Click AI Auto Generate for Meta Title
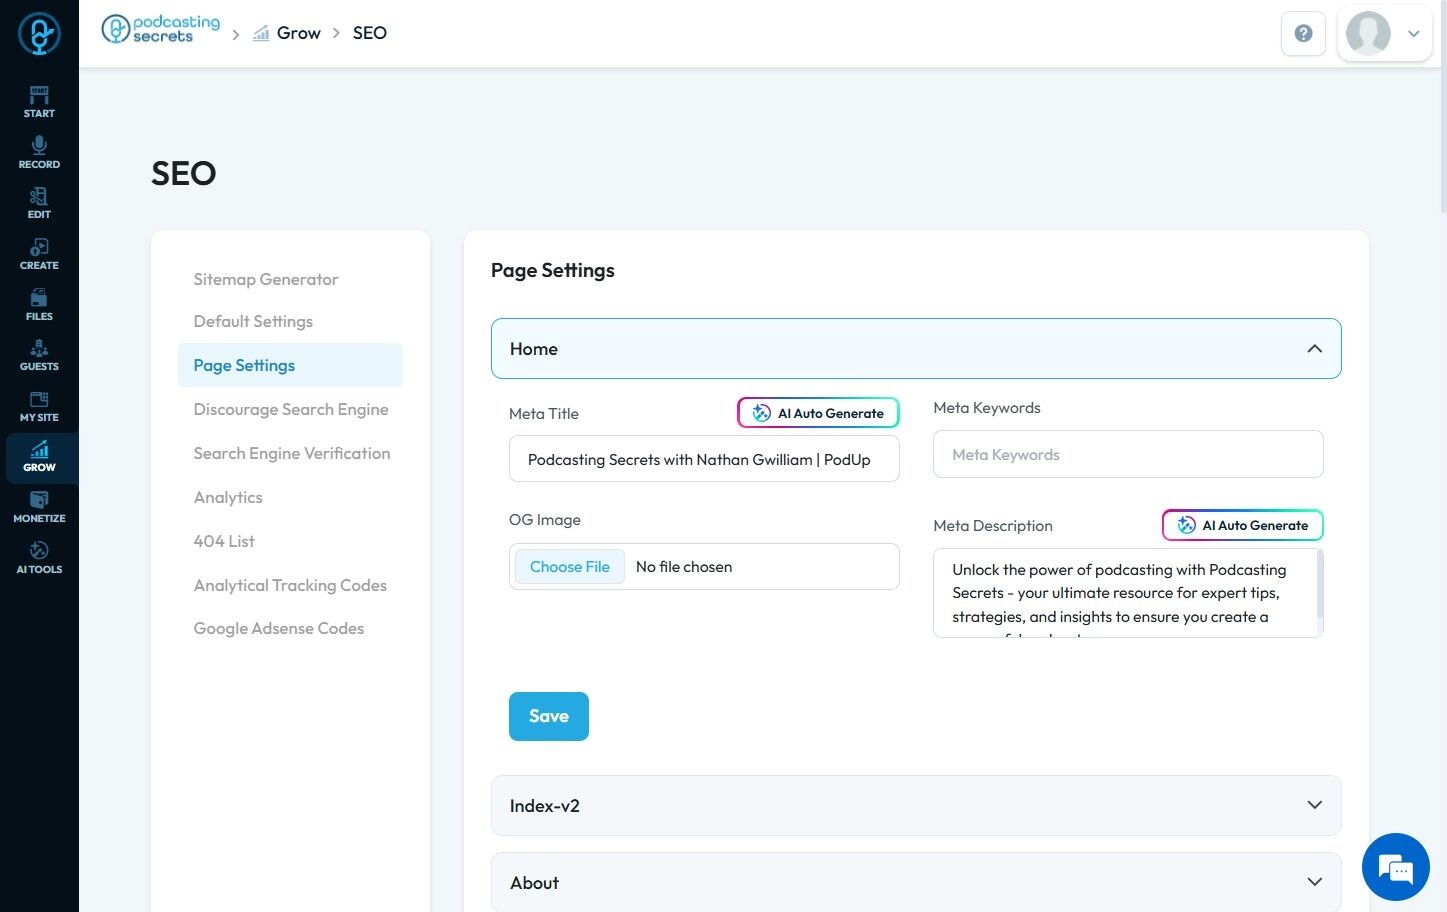This screenshot has height=912, width=1447. [818, 413]
